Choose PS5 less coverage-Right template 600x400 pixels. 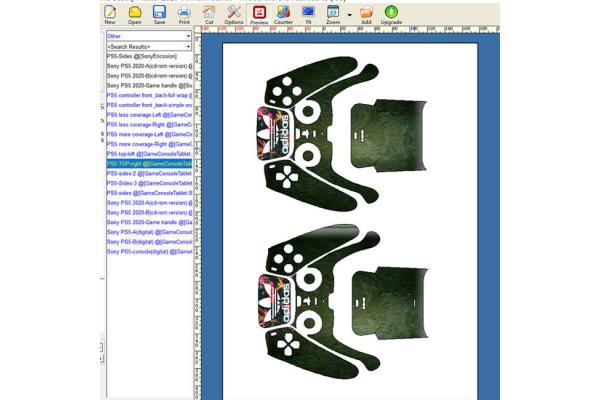149,124
